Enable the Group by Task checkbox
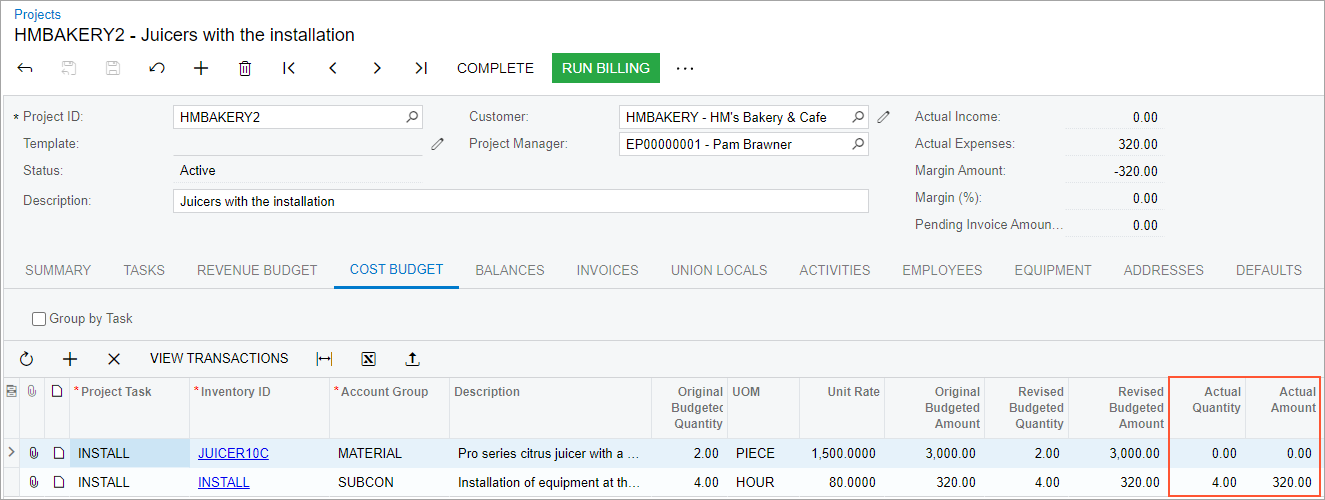This screenshot has height=500, width=1325. point(39,319)
